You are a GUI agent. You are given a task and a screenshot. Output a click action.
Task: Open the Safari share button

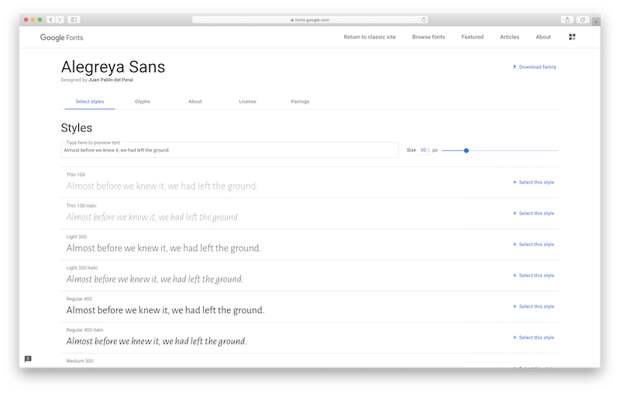click(x=567, y=20)
